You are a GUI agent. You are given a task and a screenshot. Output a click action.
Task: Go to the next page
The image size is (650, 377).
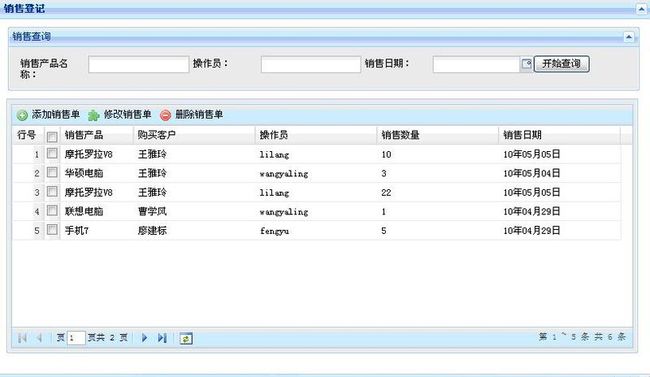(x=144, y=338)
